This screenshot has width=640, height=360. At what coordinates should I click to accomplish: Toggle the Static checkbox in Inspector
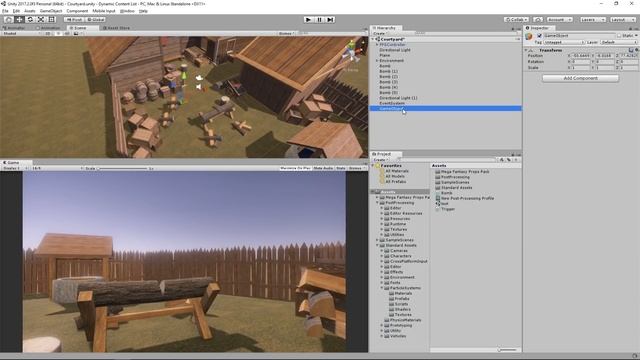(619, 36)
